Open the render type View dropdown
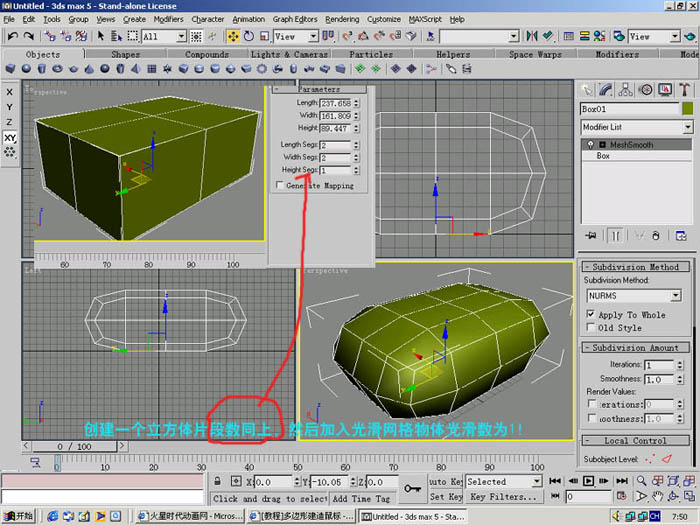The image size is (700, 525). (x=654, y=36)
